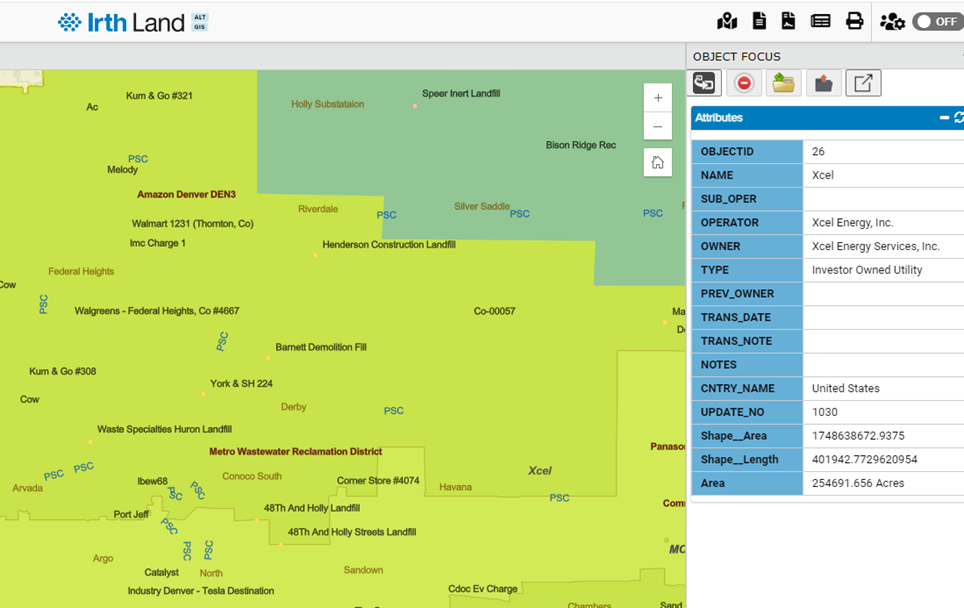The width and height of the screenshot is (964, 608).
Task: Export to PDF via PDF file icon
Action: coord(788,21)
